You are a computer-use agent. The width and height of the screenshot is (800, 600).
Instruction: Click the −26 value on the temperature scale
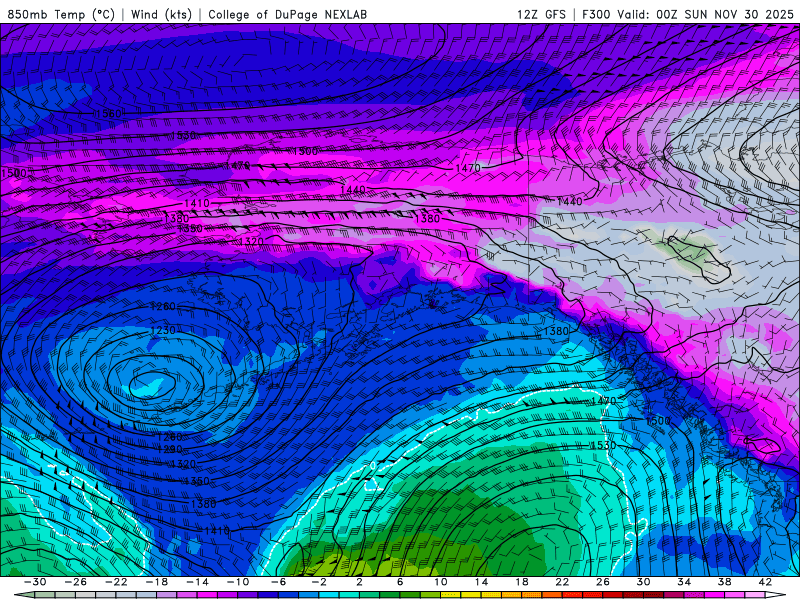coord(76,582)
